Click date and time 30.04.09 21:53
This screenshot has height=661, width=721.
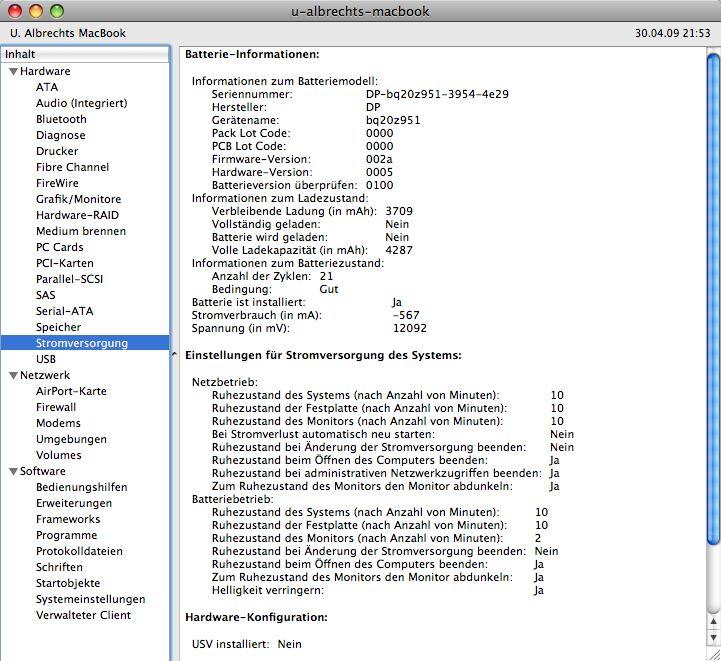[x=673, y=33]
